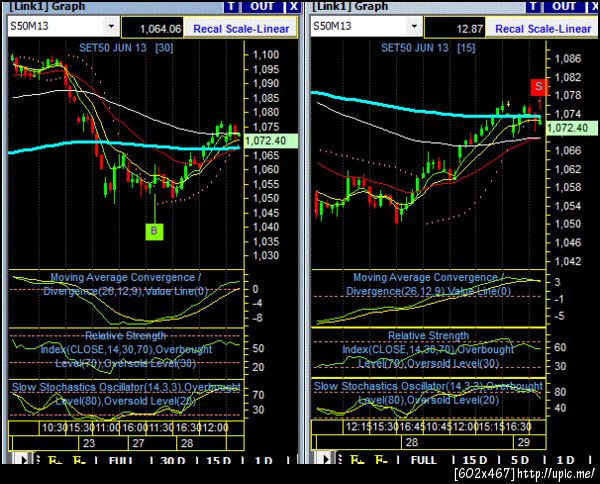Click SET50 JUN 13 [15] chart title
600x484 pixels.
click(428, 48)
